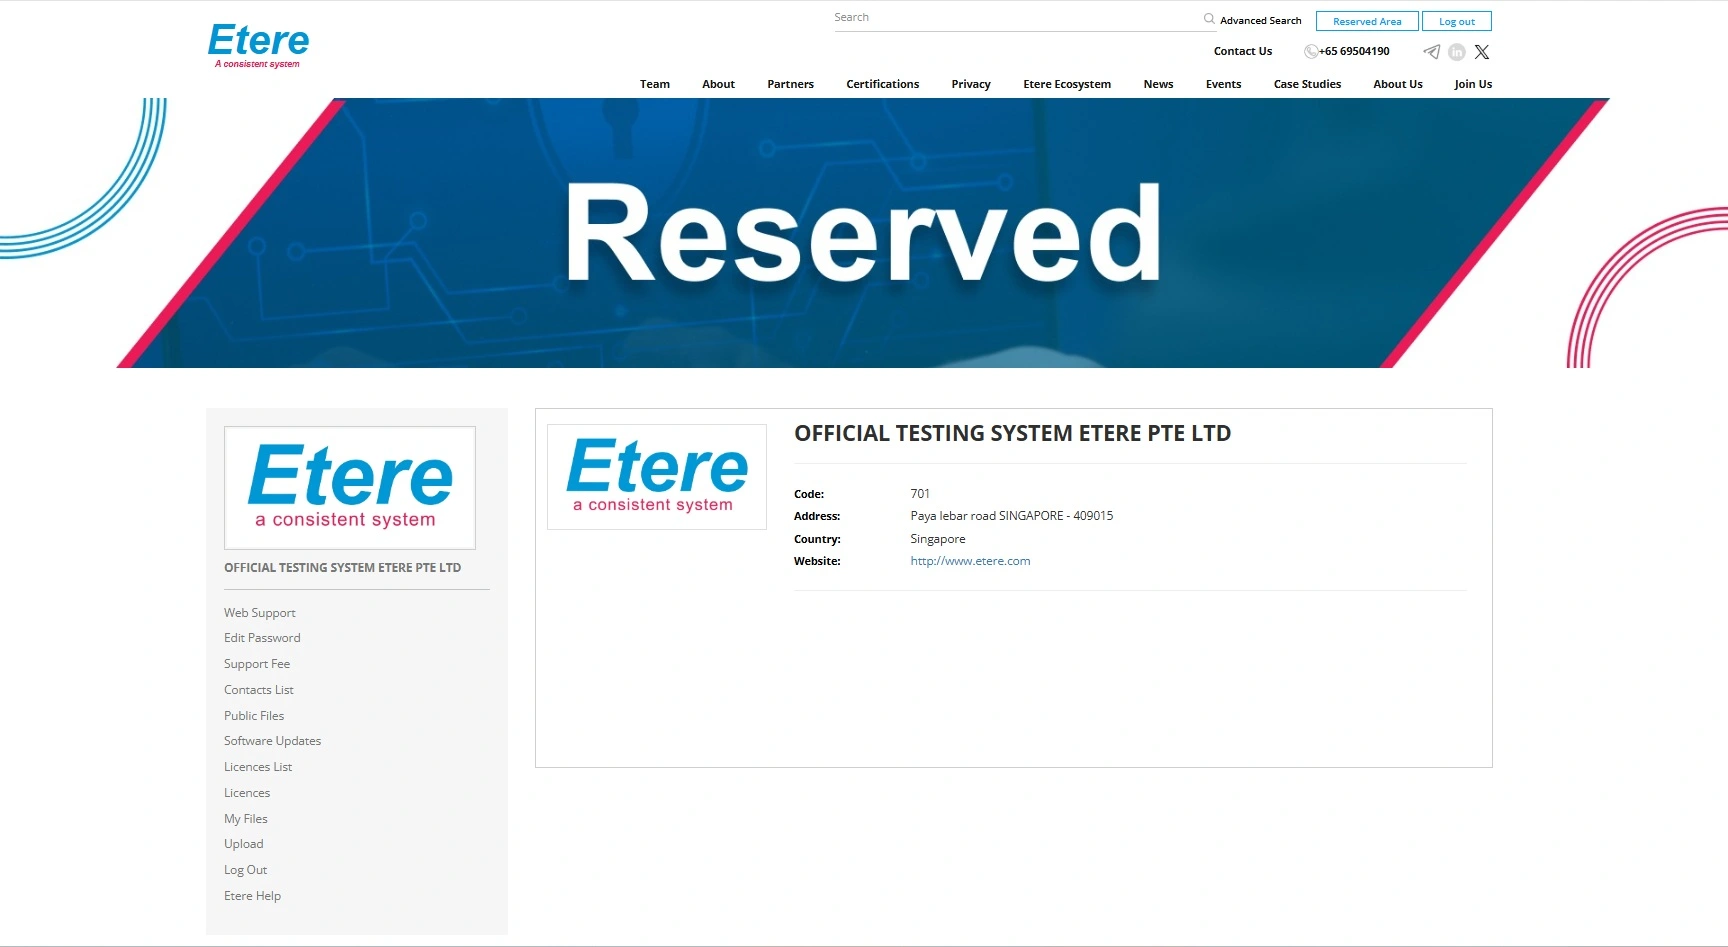This screenshot has height=947, width=1728.
Task: Open Web Support in the sidebar
Action: click(260, 613)
